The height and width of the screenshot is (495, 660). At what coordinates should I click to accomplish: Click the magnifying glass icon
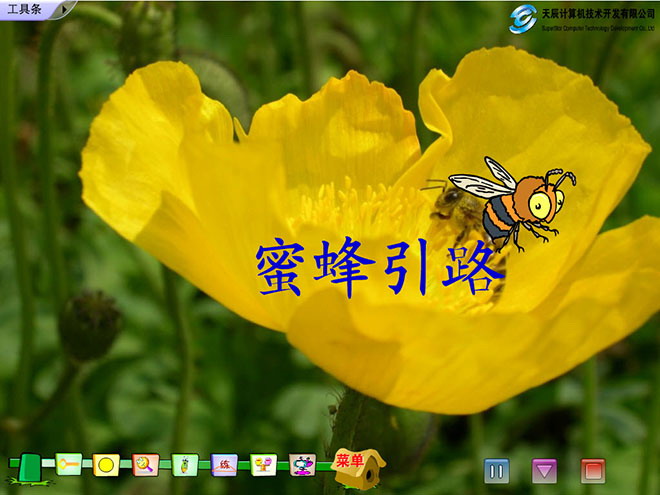point(145,465)
